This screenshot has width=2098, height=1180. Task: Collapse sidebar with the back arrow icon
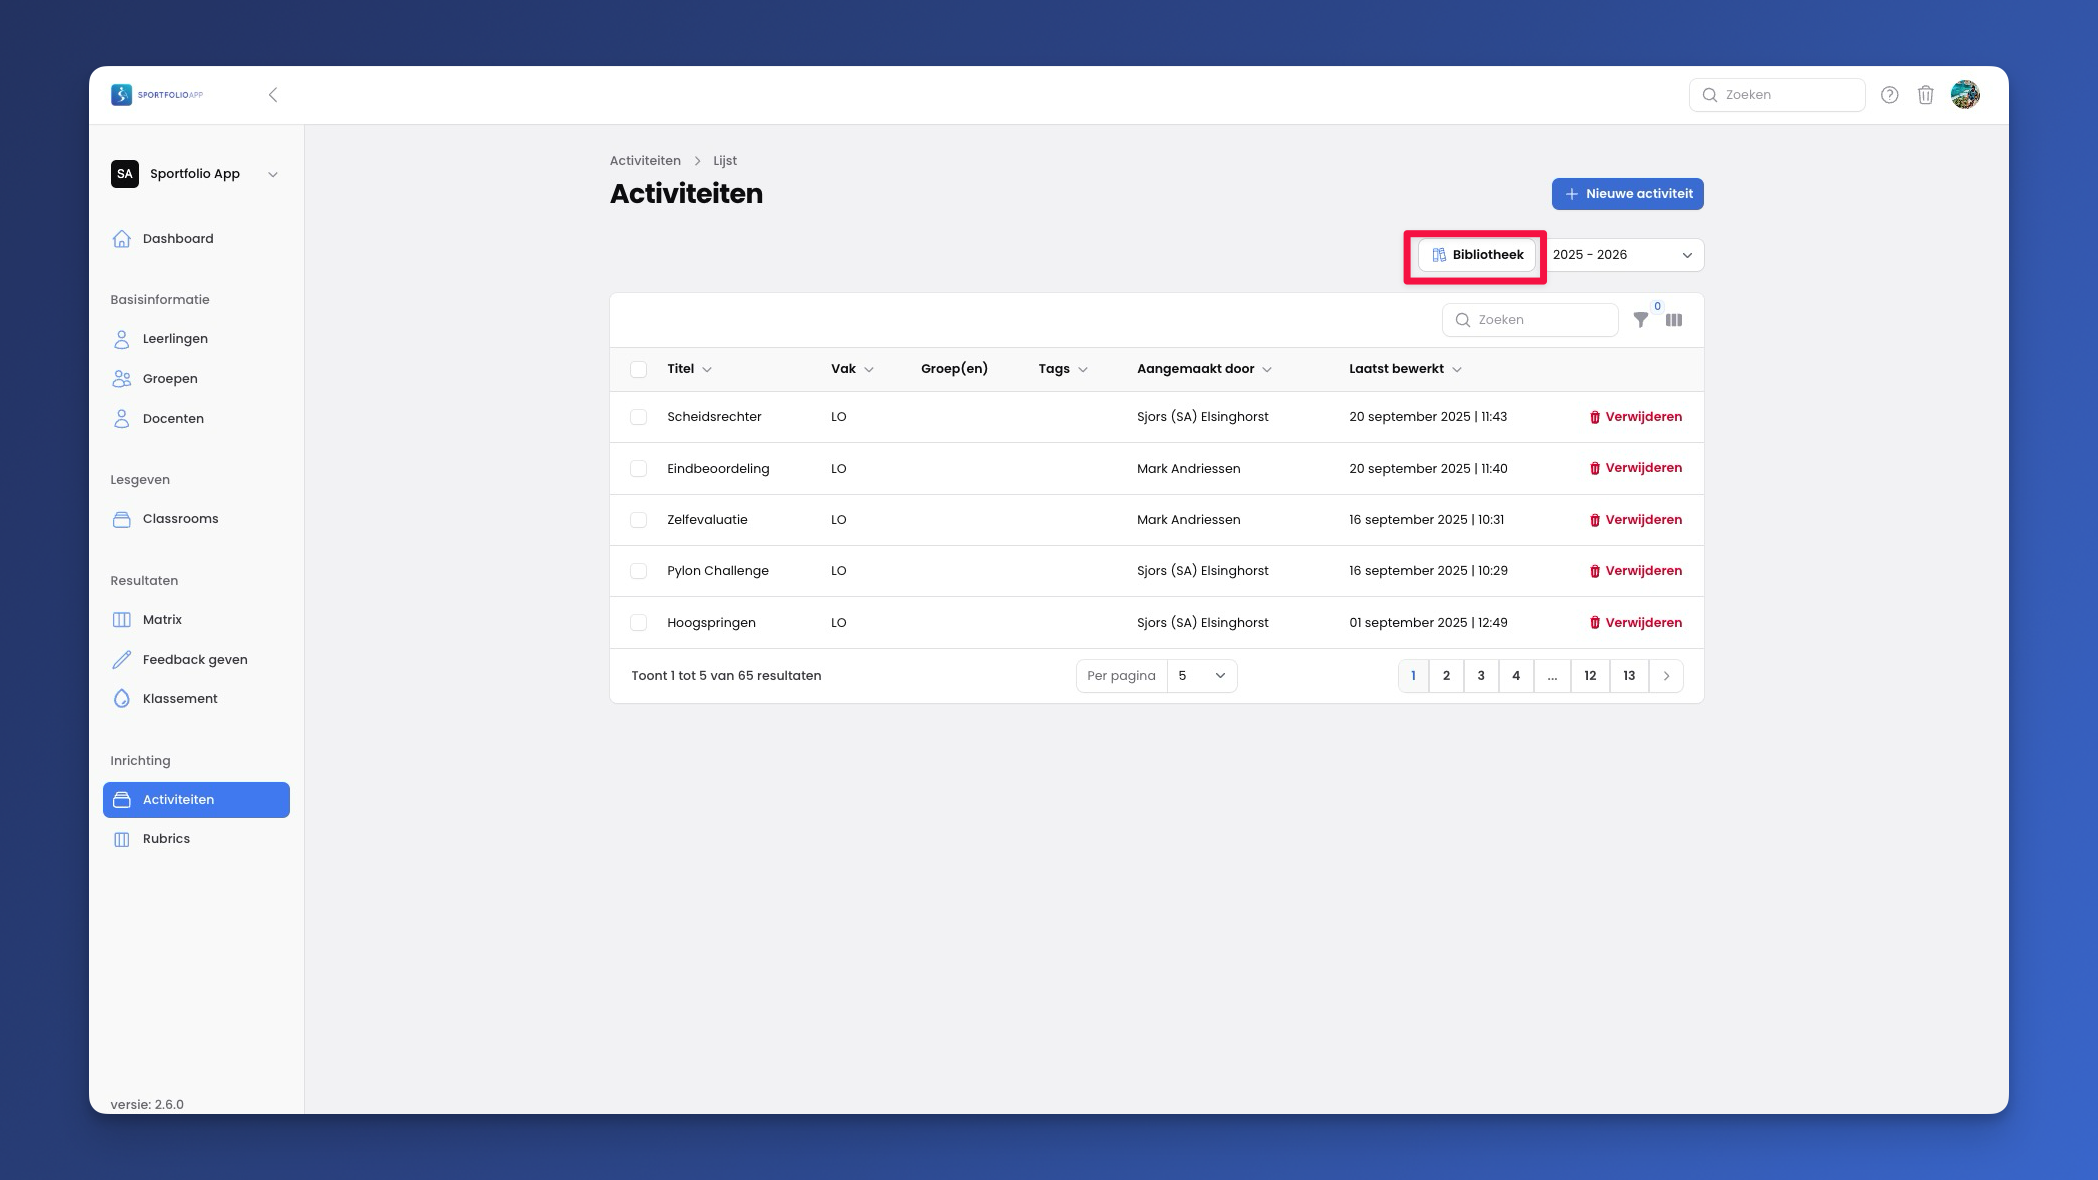click(273, 95)
